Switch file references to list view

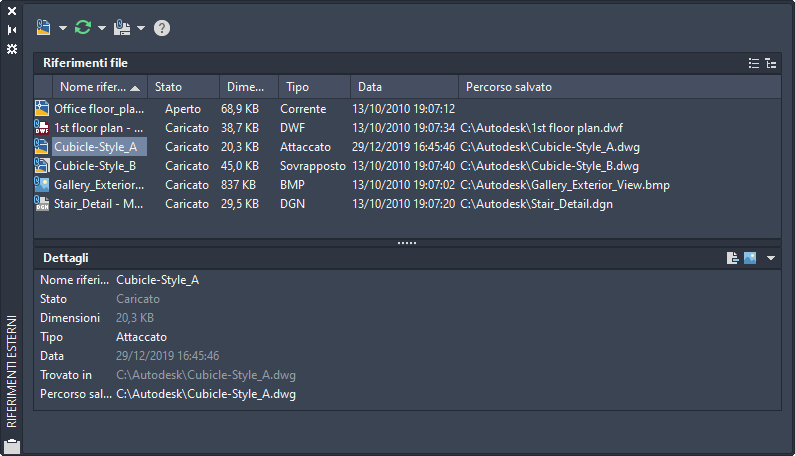coord(754,63)
